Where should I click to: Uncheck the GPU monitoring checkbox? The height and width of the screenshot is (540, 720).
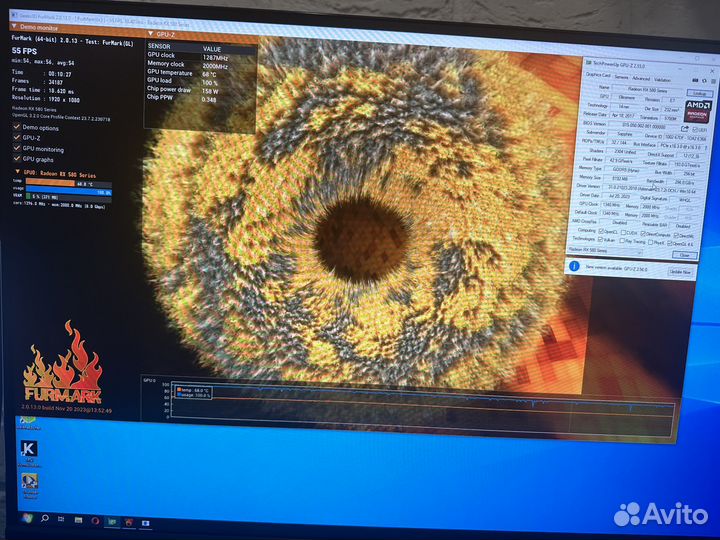pyautogui.click(x=17, y=148)
